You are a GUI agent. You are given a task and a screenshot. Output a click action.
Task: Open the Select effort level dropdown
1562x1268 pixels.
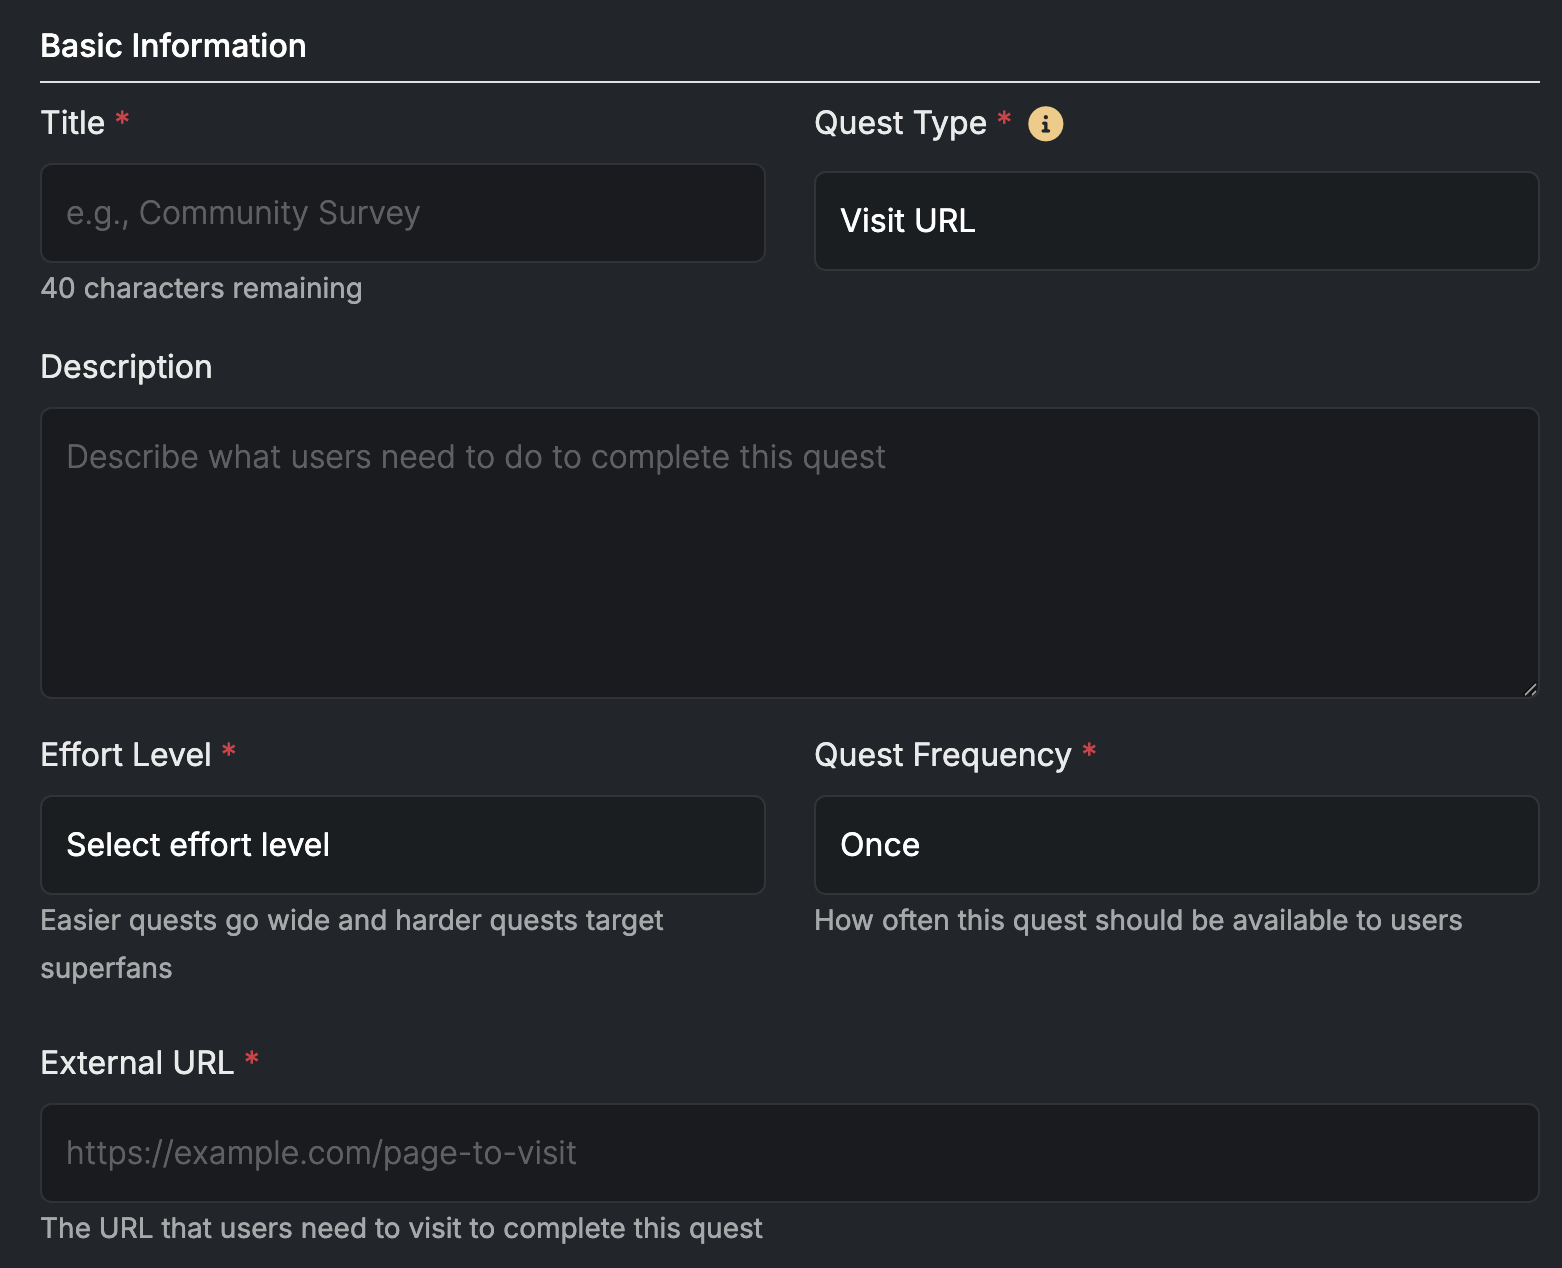[x=402, y=845]
